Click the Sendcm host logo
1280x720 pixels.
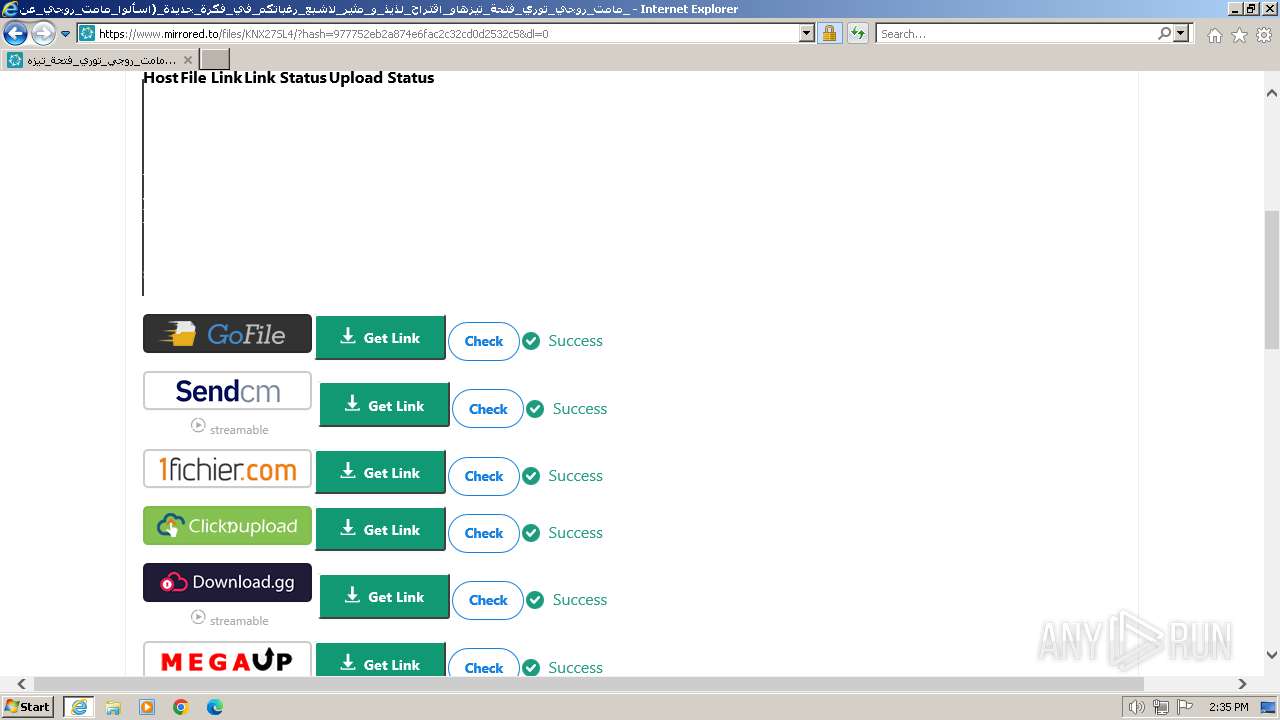coord(227,391)
